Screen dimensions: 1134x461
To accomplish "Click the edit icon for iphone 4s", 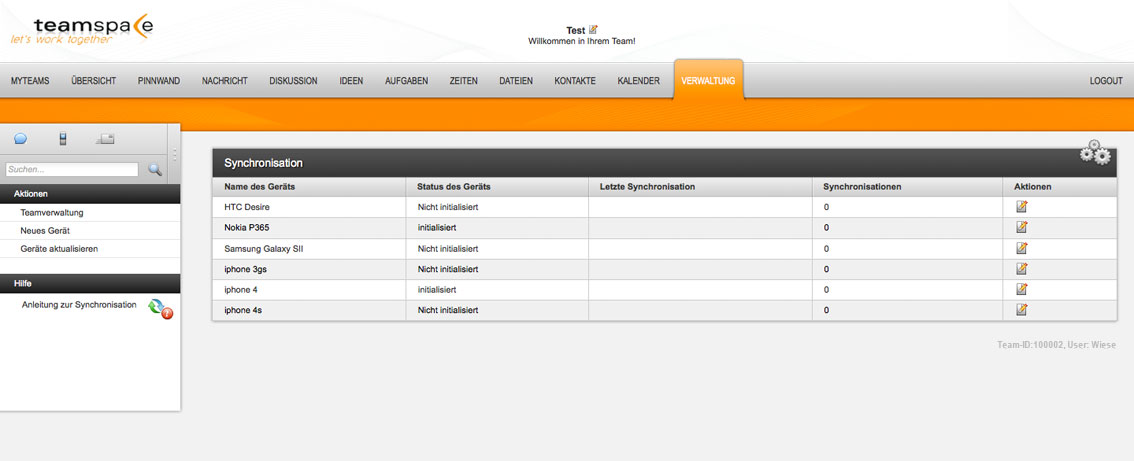I will pos(1021,310).
